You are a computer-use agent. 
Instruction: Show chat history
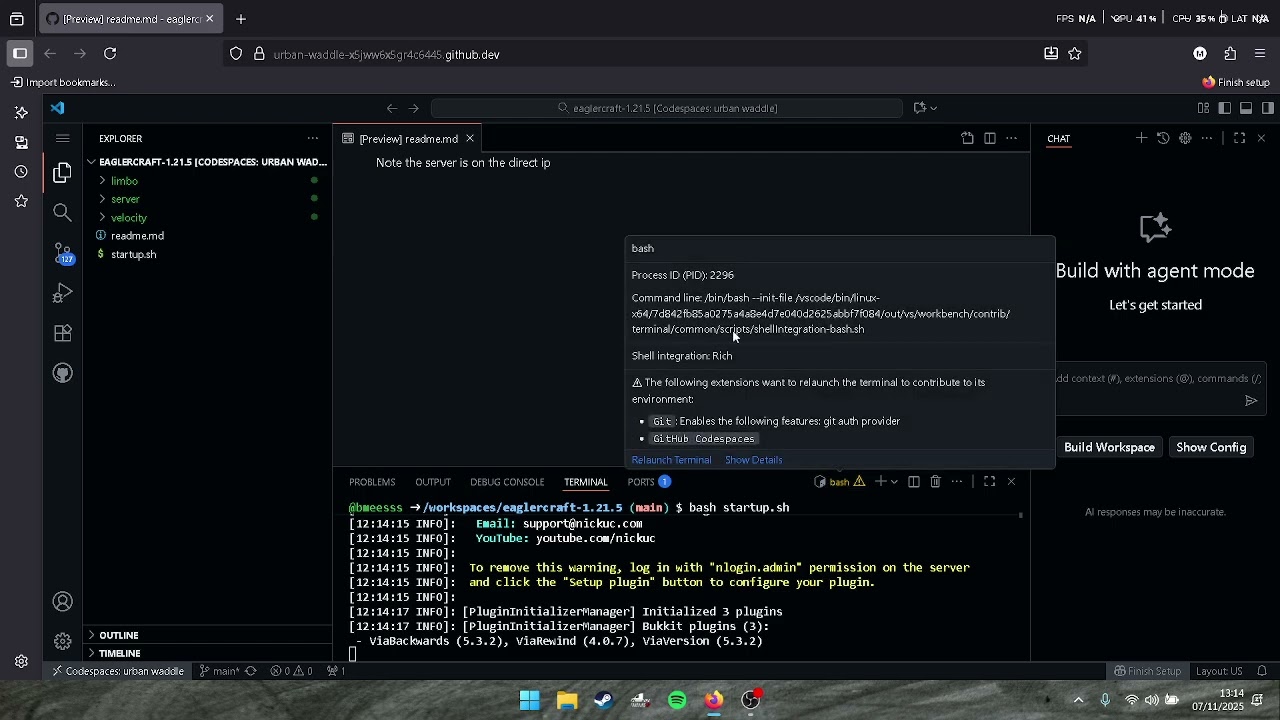[1163, 138]
